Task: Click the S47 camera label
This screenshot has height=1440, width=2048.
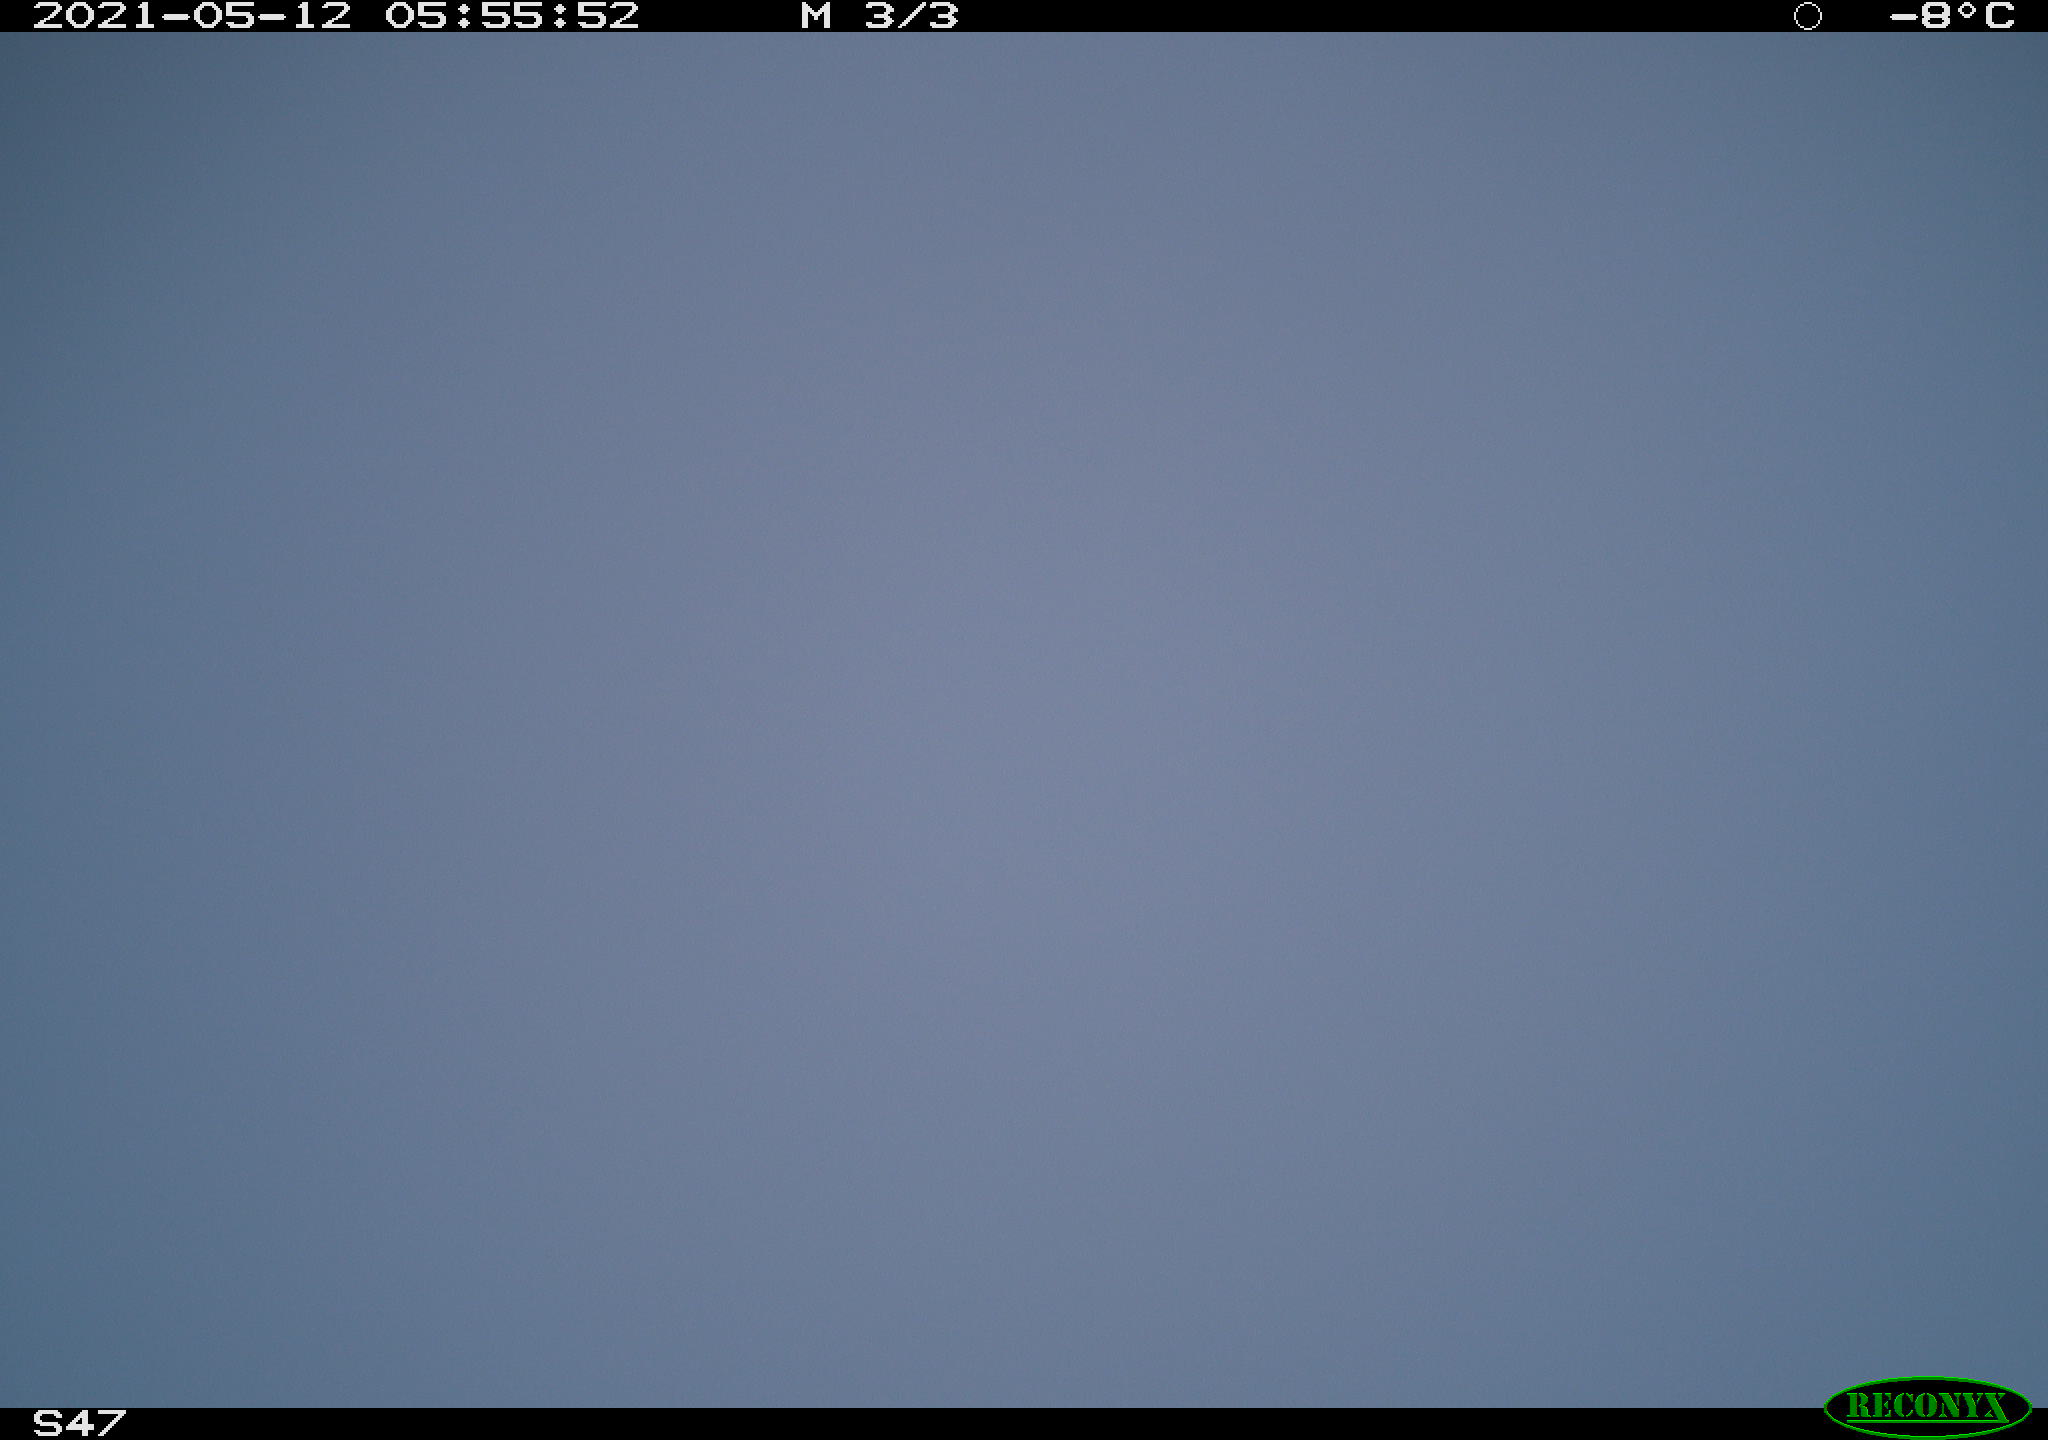Action: [x=79, y=1423]
